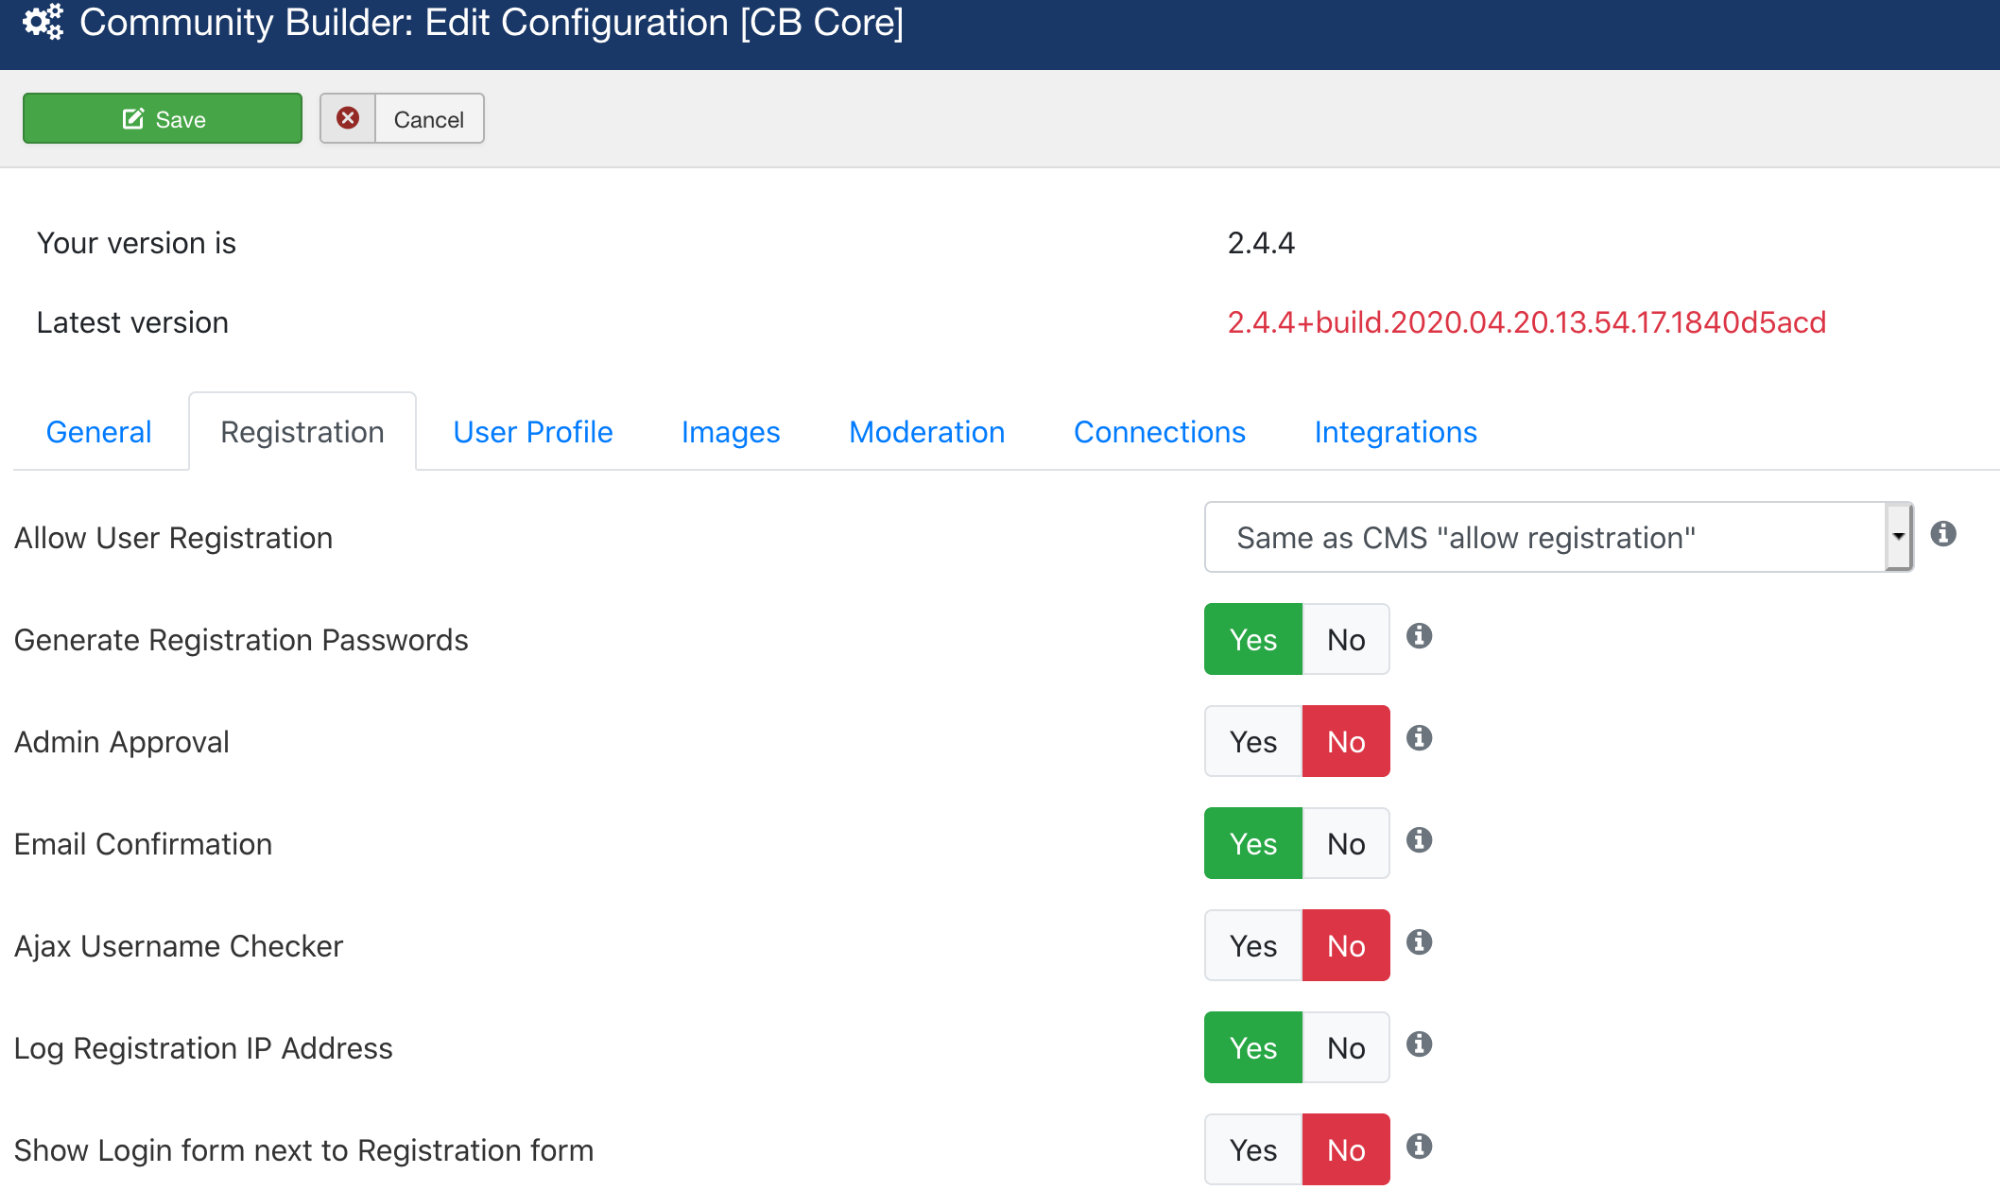Set Log Registration IP Address to No

coord(1346,1047)
